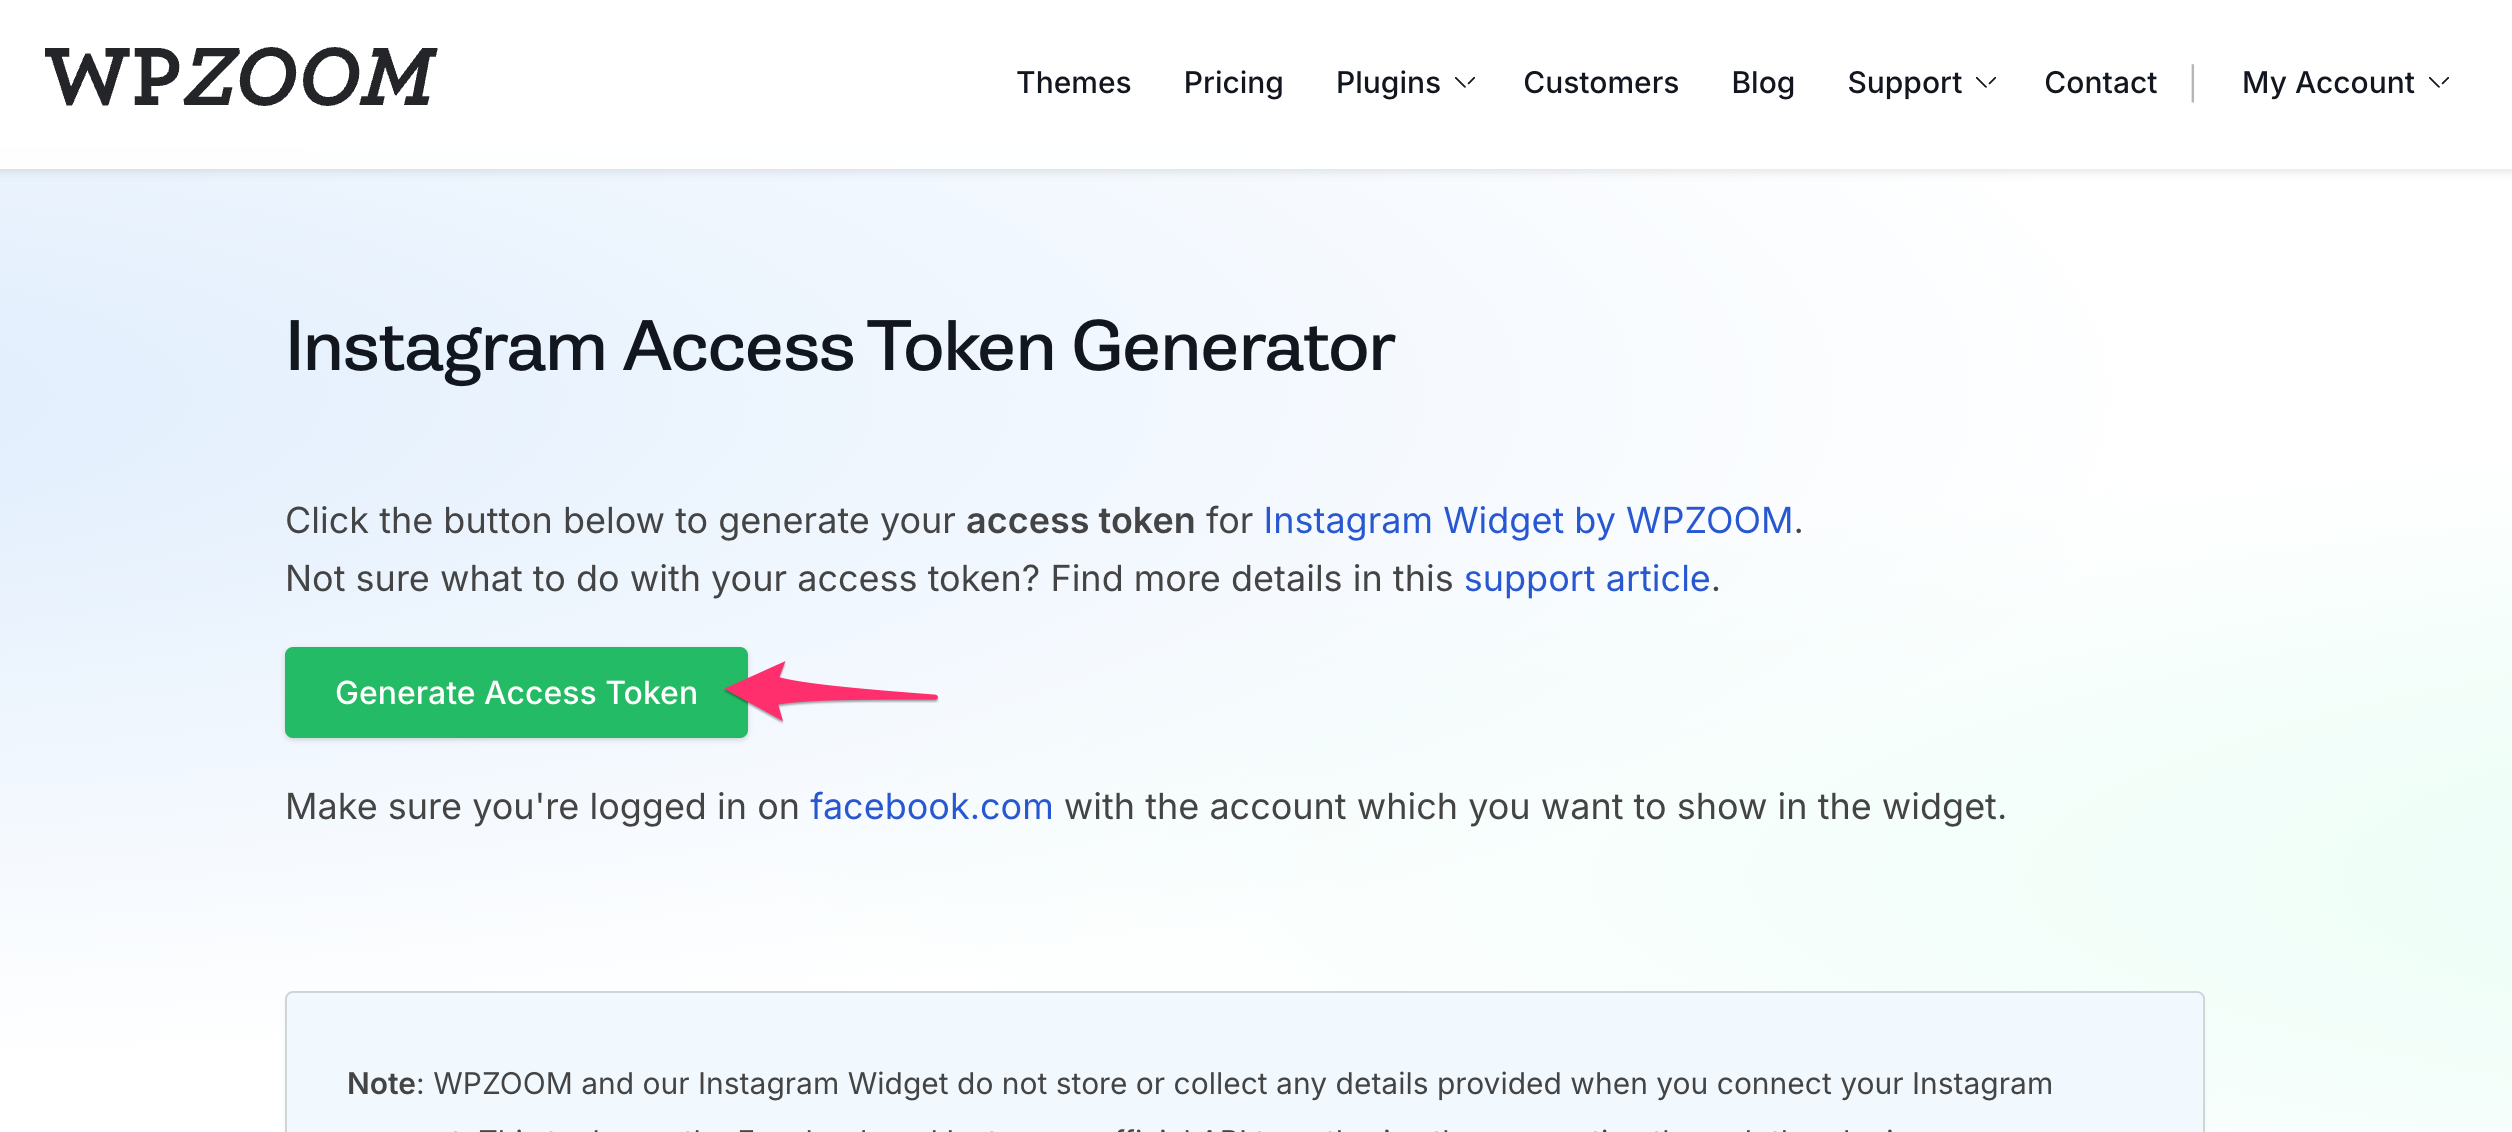Click the My Account menu label
The width and height of the screenshot is (2512, 1132).
[2328, 82]
